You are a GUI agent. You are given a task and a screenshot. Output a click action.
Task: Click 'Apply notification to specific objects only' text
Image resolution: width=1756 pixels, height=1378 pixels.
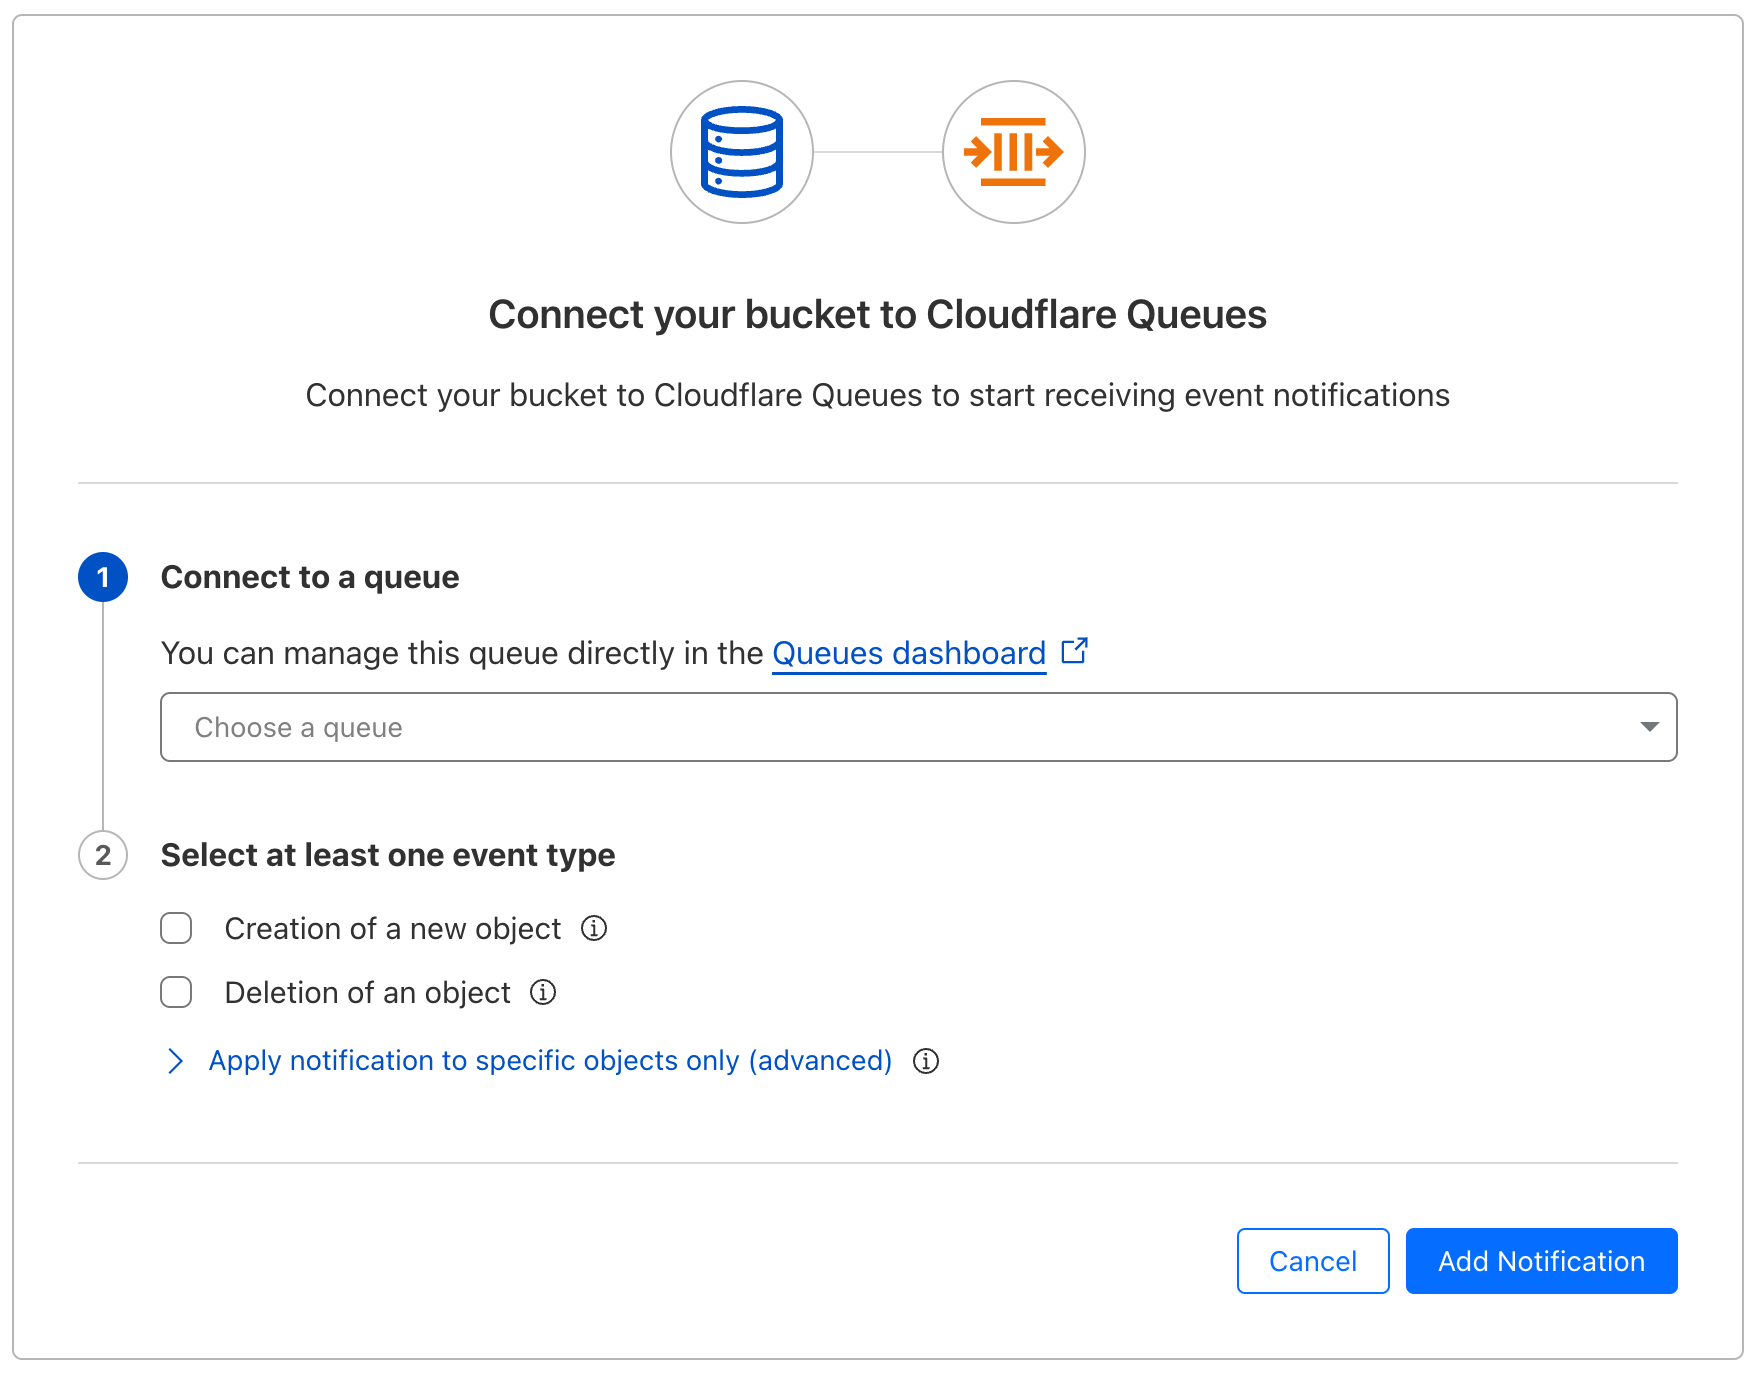click(549, 1061)
